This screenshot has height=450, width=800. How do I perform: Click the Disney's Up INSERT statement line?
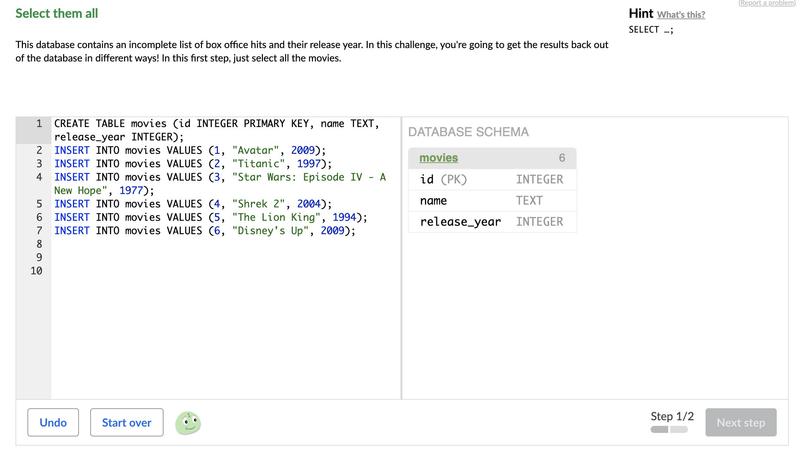(x=205, y=231)
